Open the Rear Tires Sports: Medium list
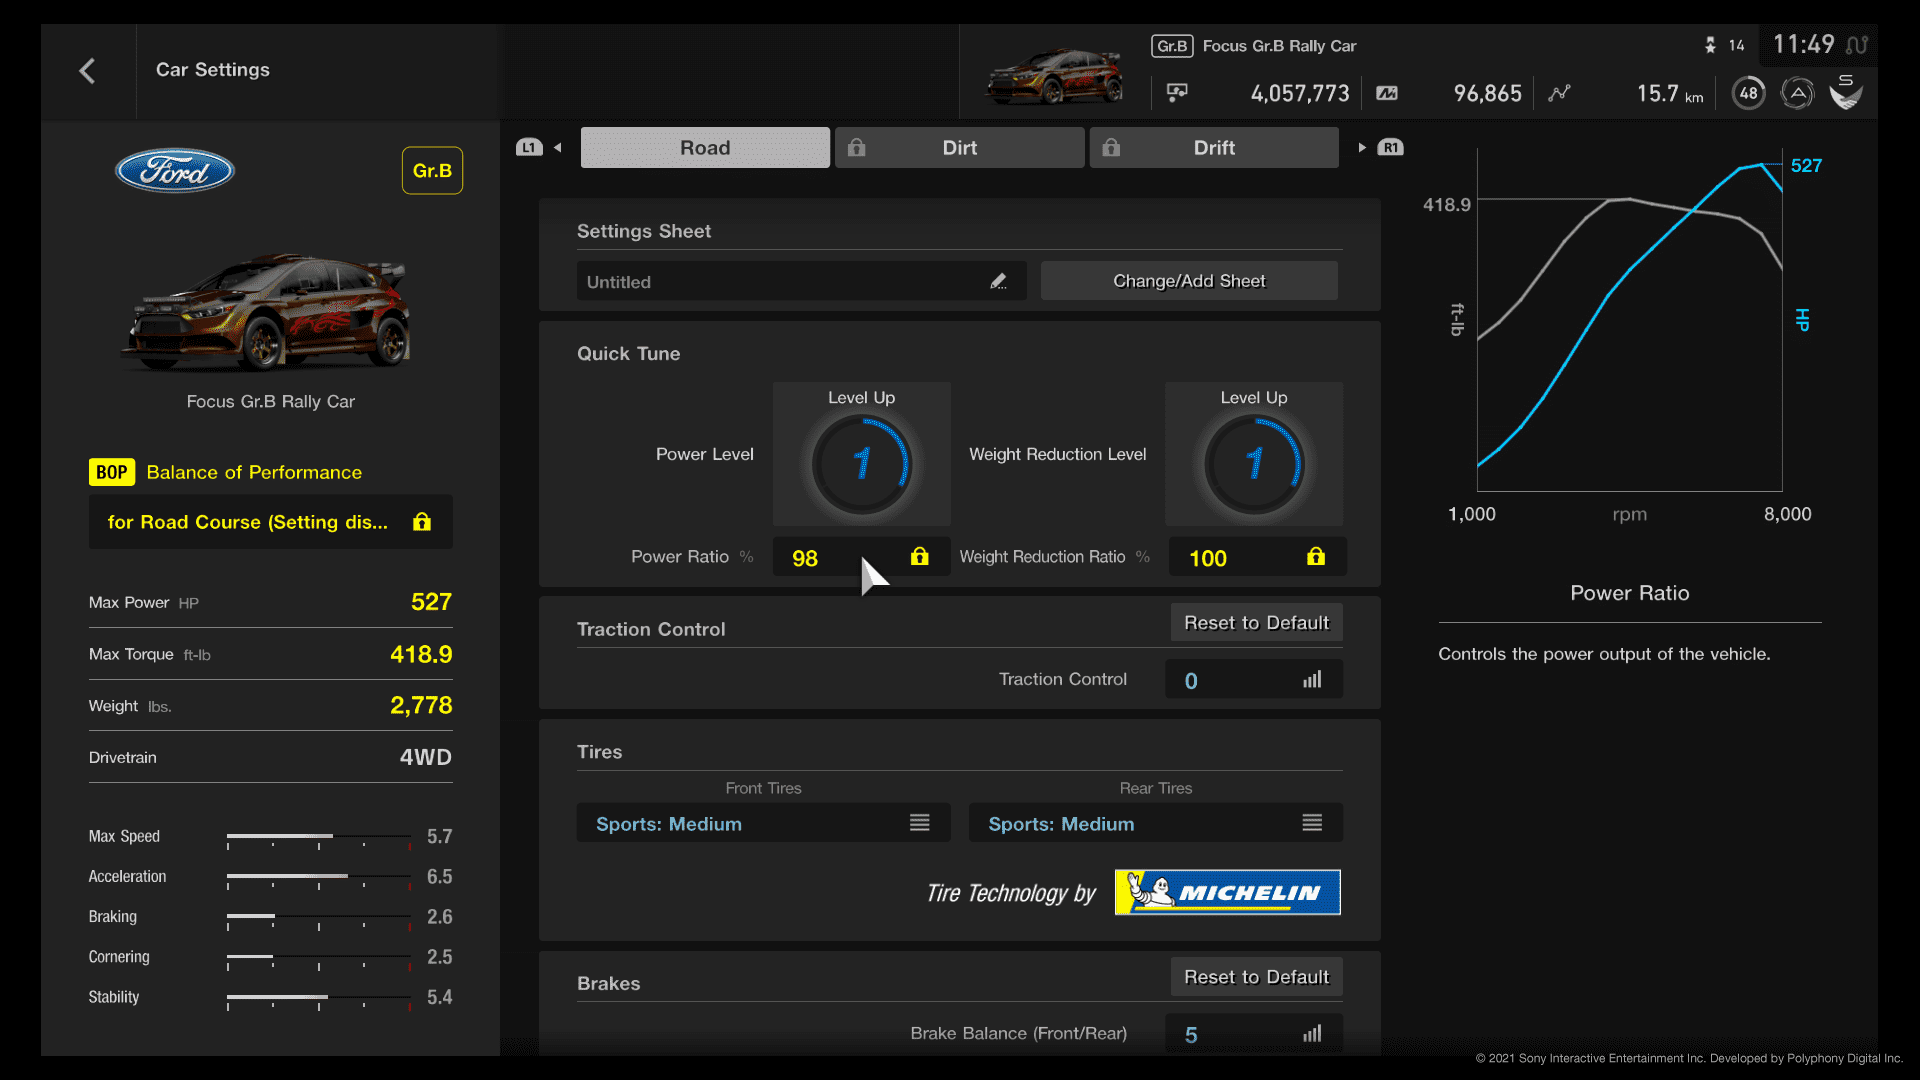This screenshot has height=1080, width=1920. pyautogui.click(x=1155, y=823)
